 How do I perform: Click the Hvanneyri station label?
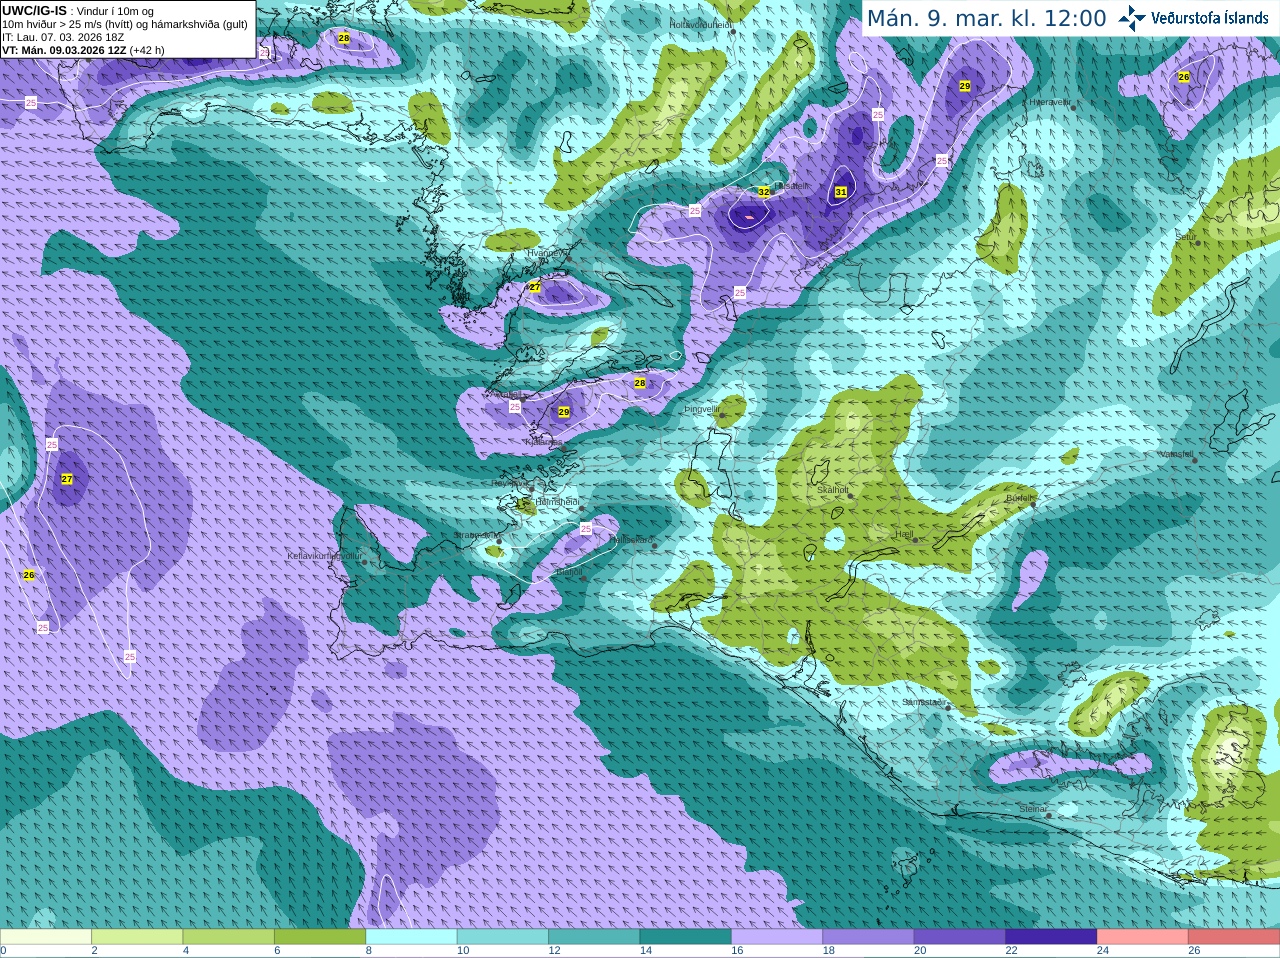pyautogui.click(x=546, y=254)
